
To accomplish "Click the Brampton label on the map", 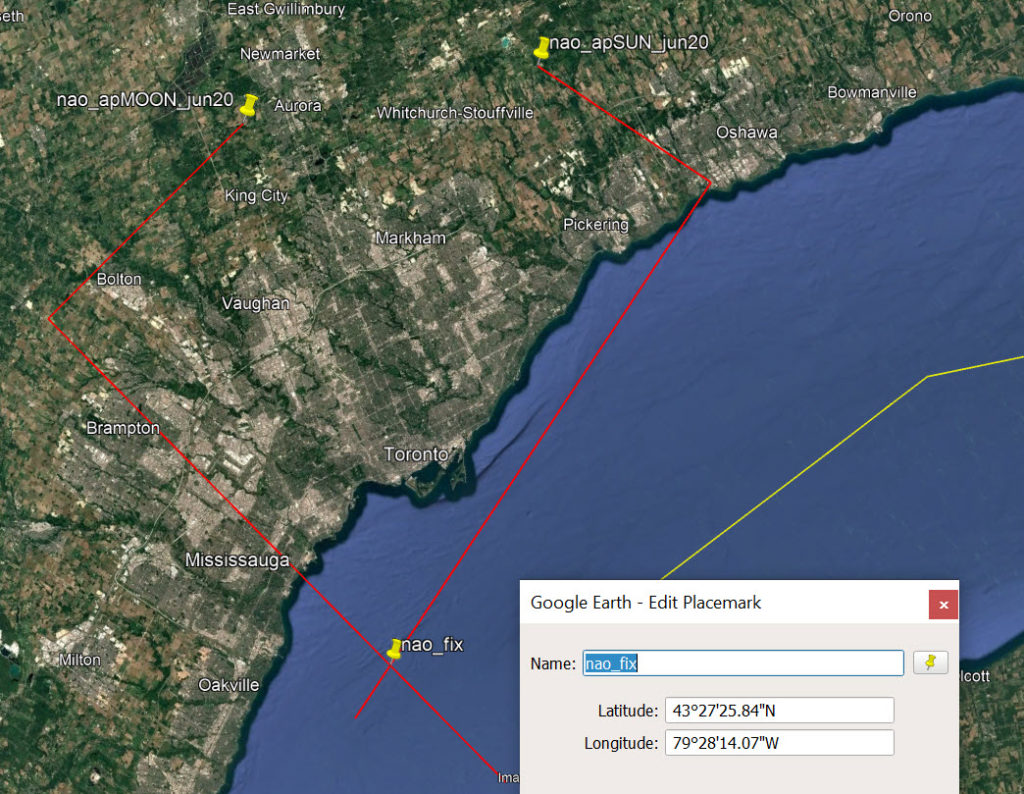I will tap(123, 428).
